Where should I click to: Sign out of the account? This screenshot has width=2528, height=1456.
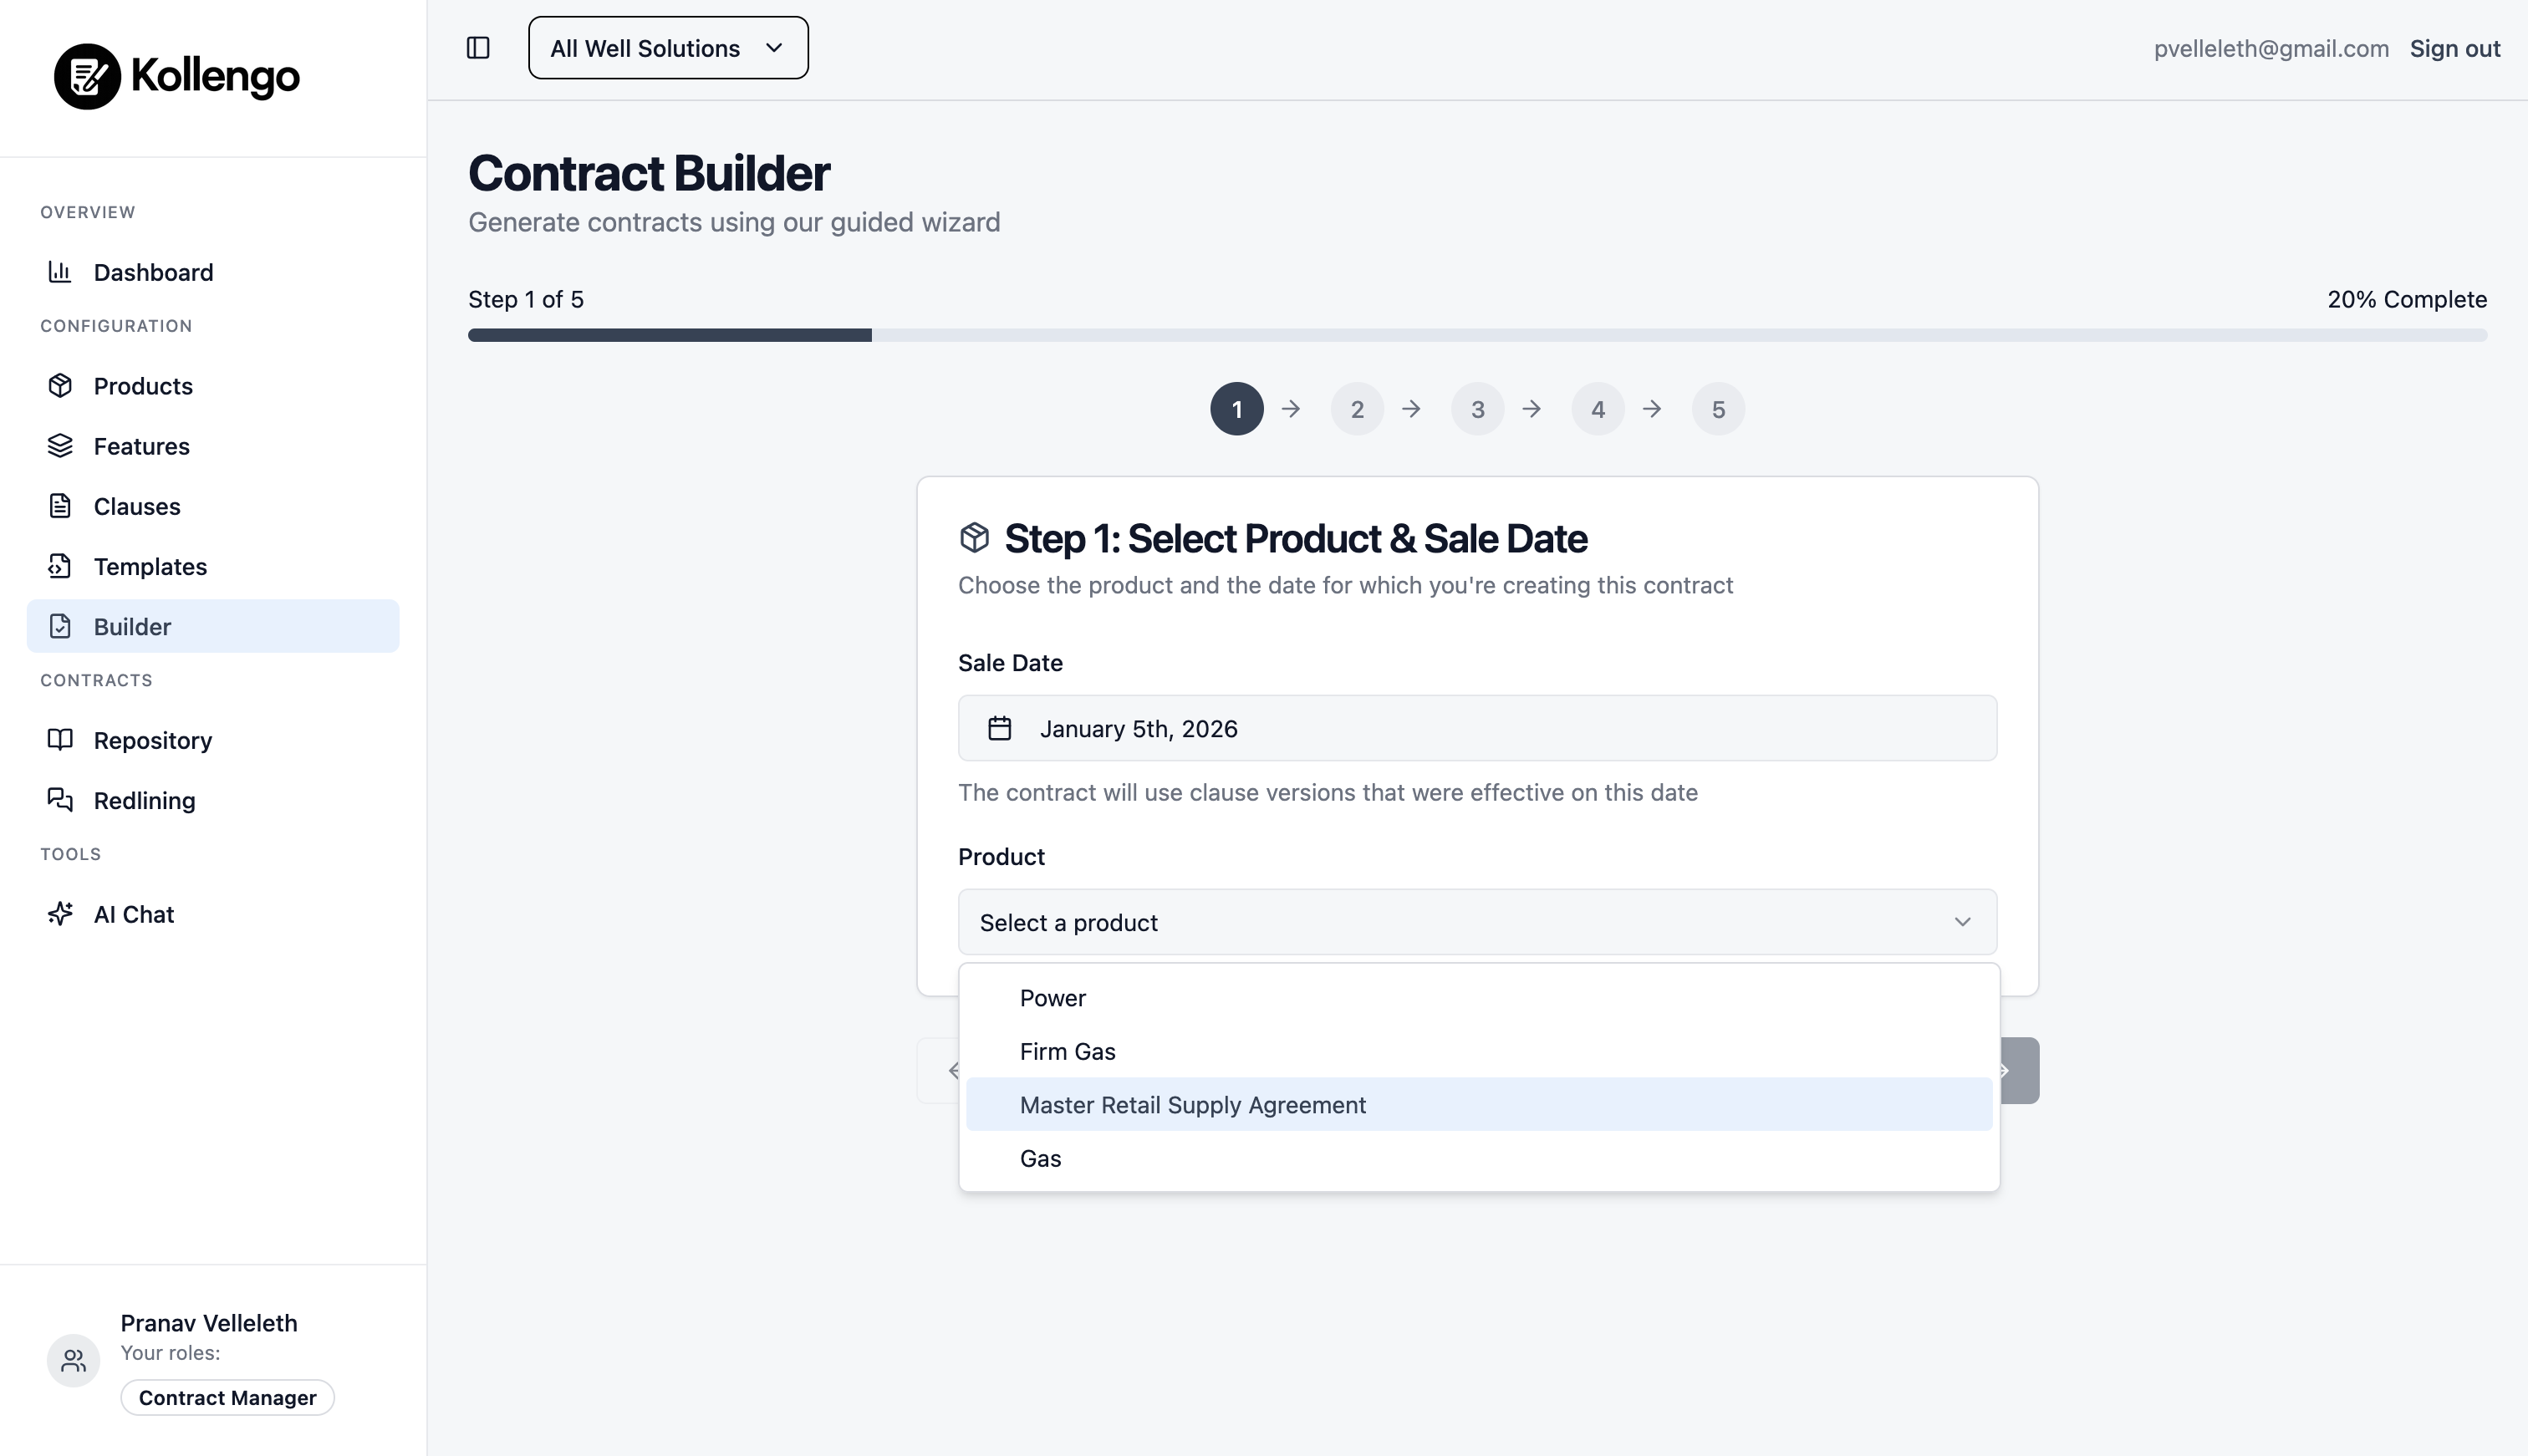pos(2453,47)
